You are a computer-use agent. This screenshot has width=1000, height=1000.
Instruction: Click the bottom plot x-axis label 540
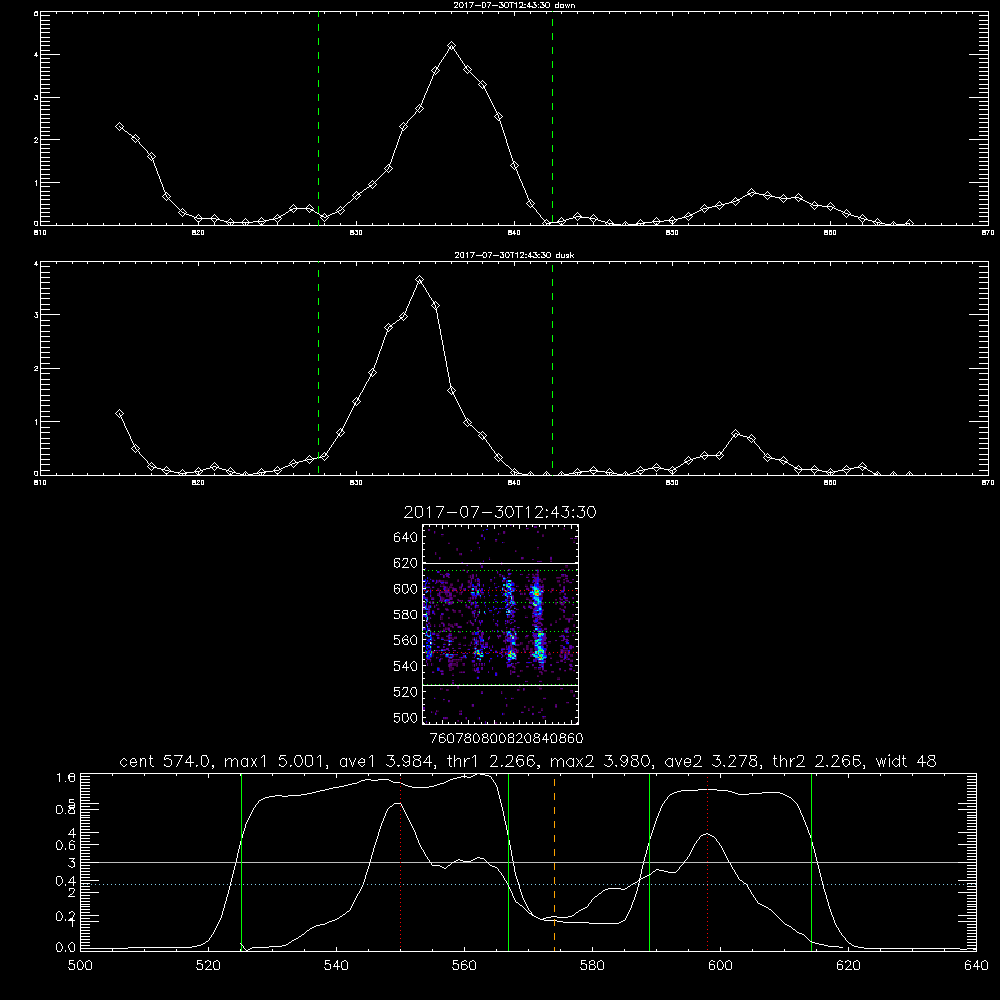336,966
